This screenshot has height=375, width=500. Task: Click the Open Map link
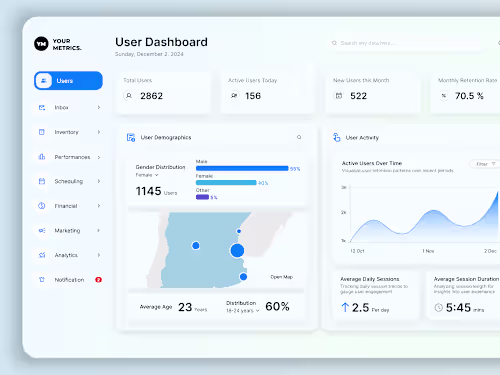coord(282,277)
